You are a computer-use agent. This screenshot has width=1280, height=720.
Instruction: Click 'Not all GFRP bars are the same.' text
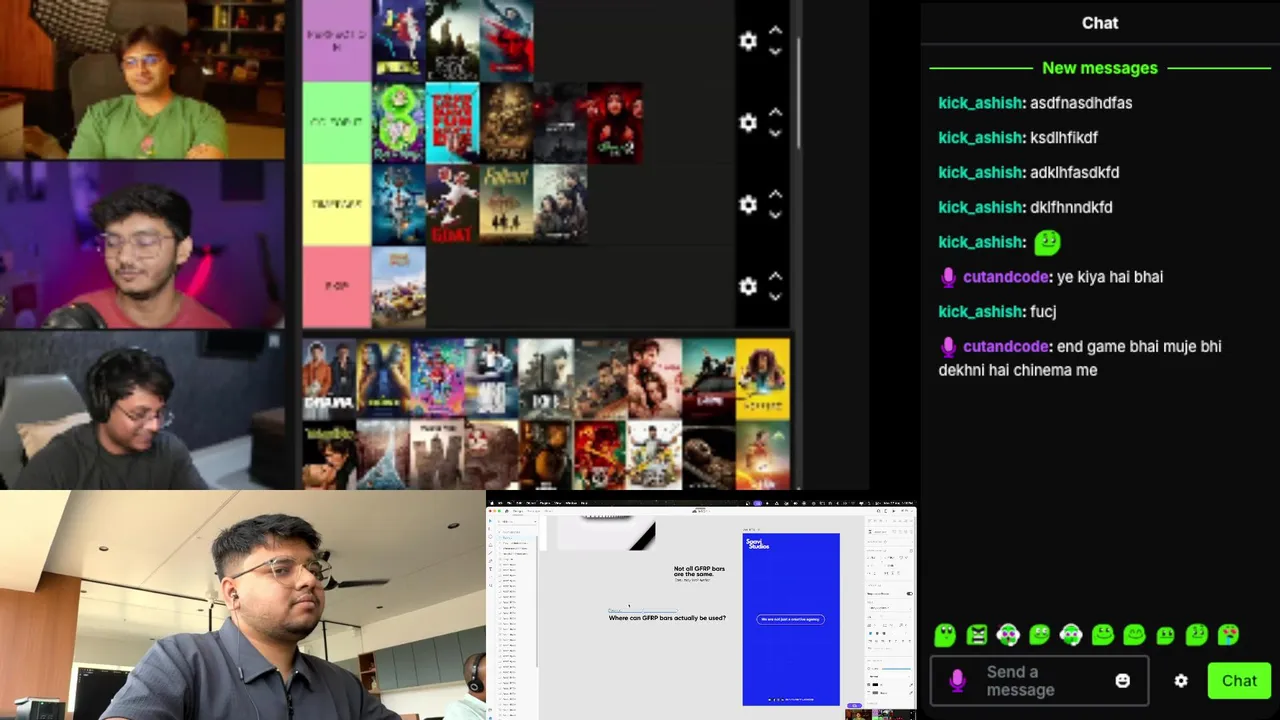tap(699, 571)
